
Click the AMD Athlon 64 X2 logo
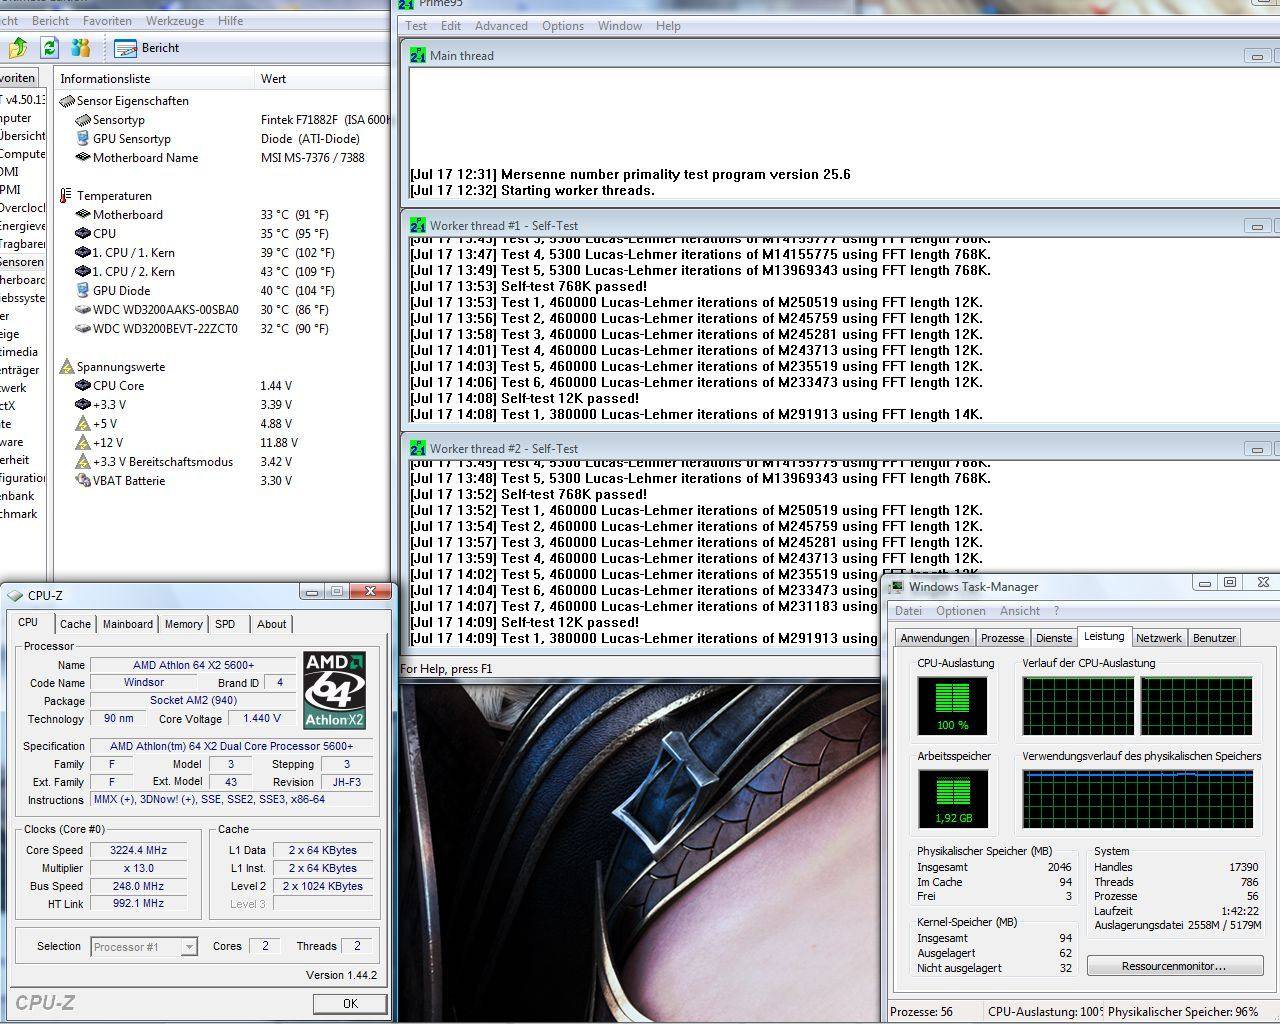[x=335, y=690]
